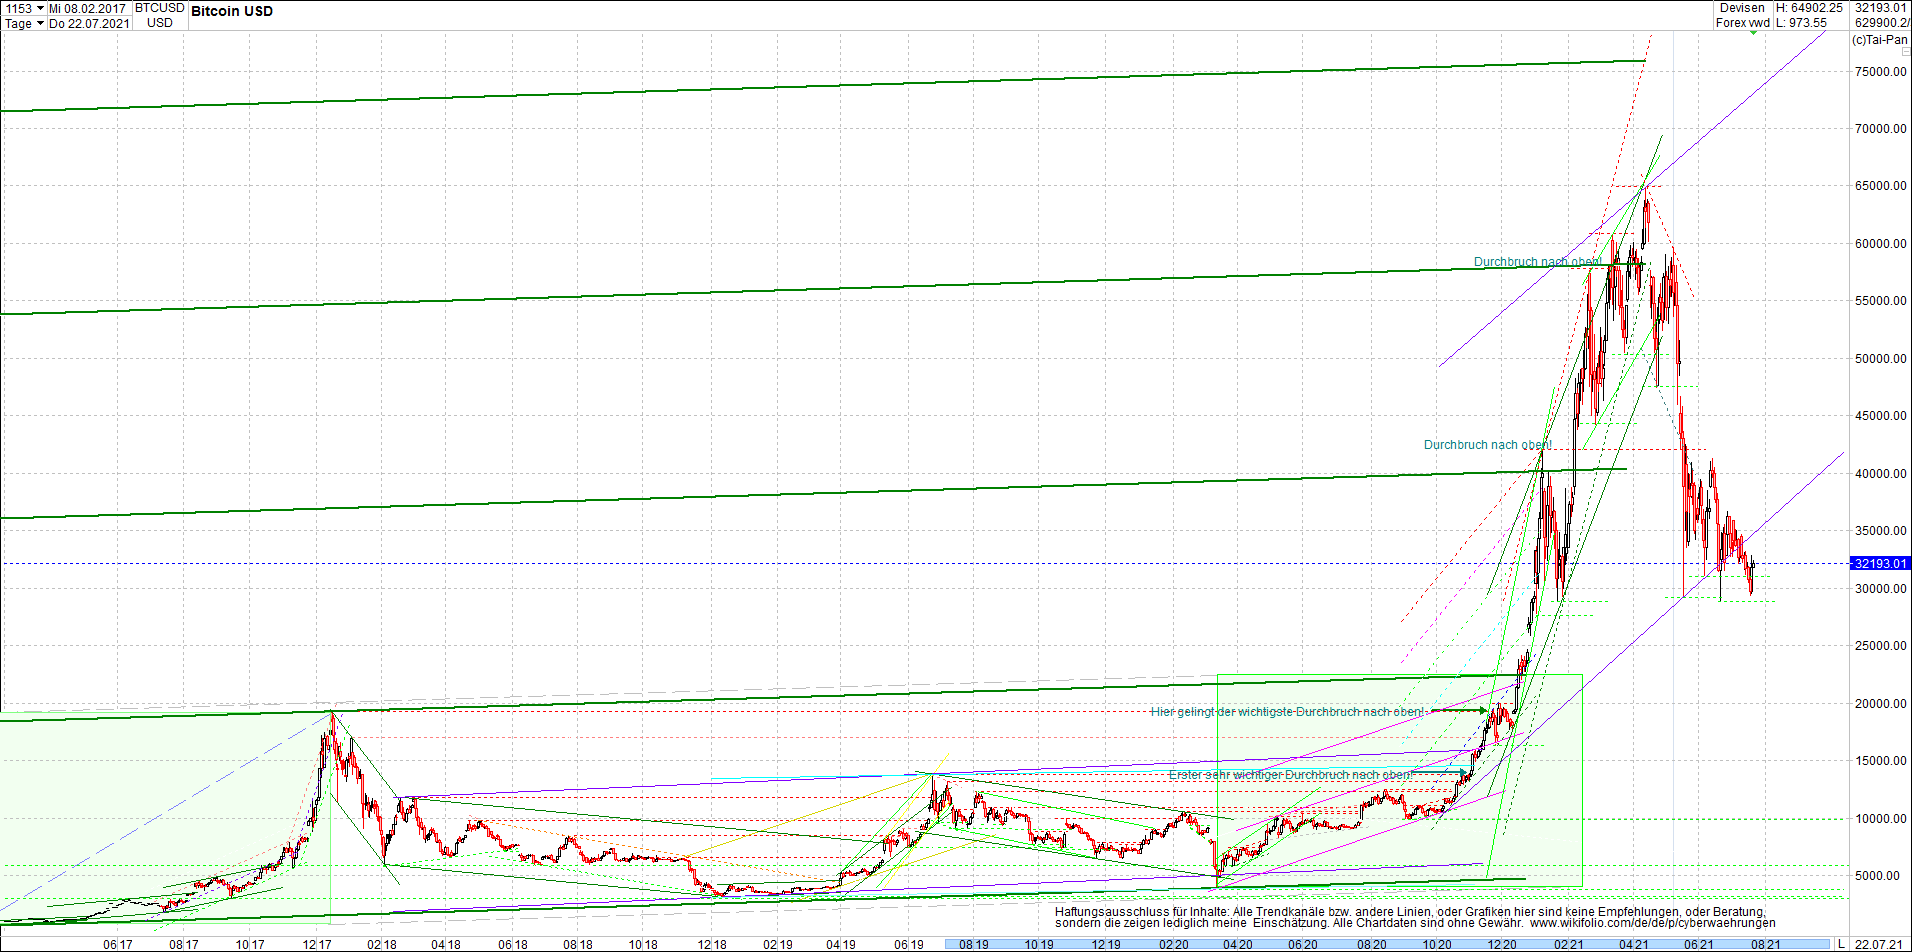Click the "Devisen Forex vwd" data source label

[x=1740, y=15]
